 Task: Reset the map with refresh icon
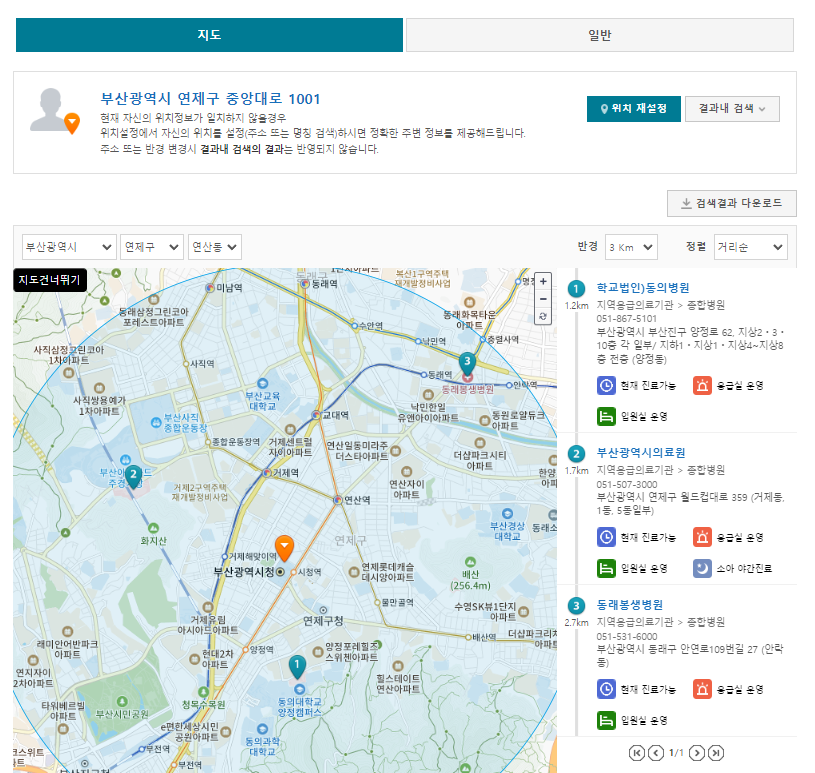click(543, 316)
